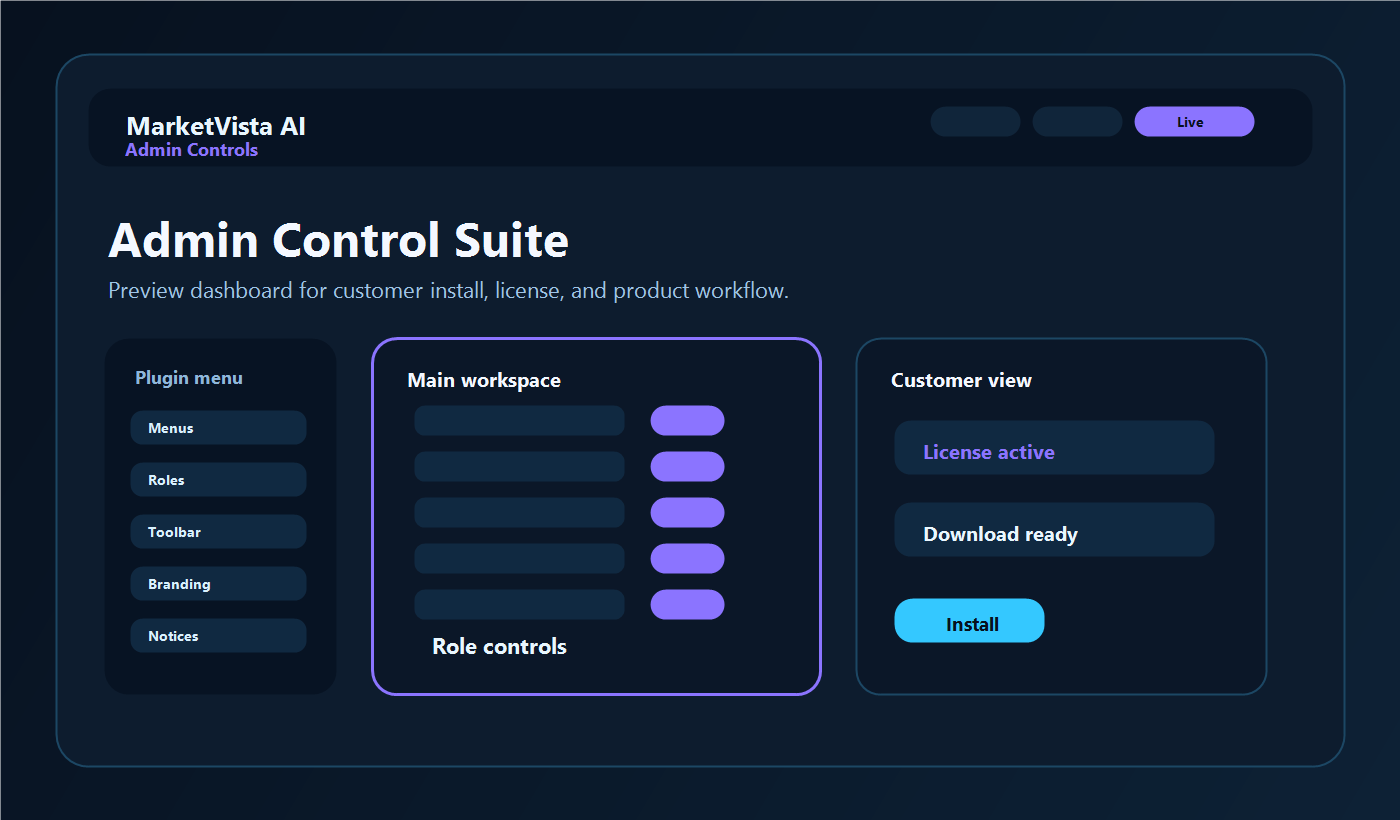This screenshot has width=1400, height=820.
Task: Click the Customer view heading
Action: [x=961, y=380]
